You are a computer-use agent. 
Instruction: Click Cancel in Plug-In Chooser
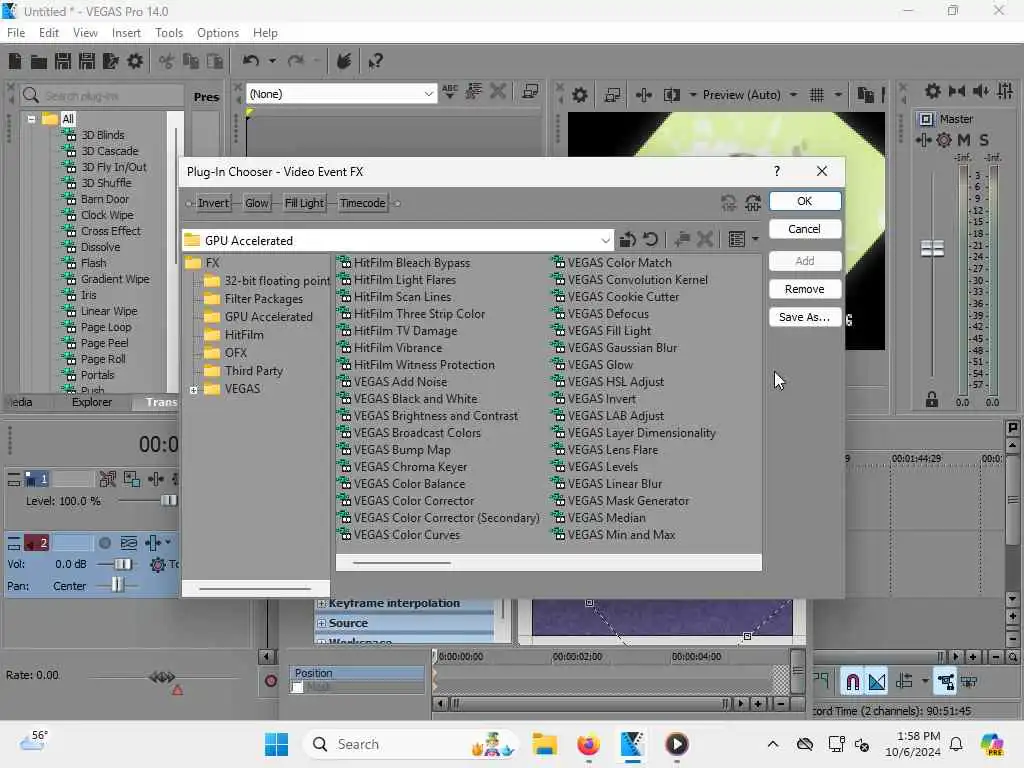(805, 229)
